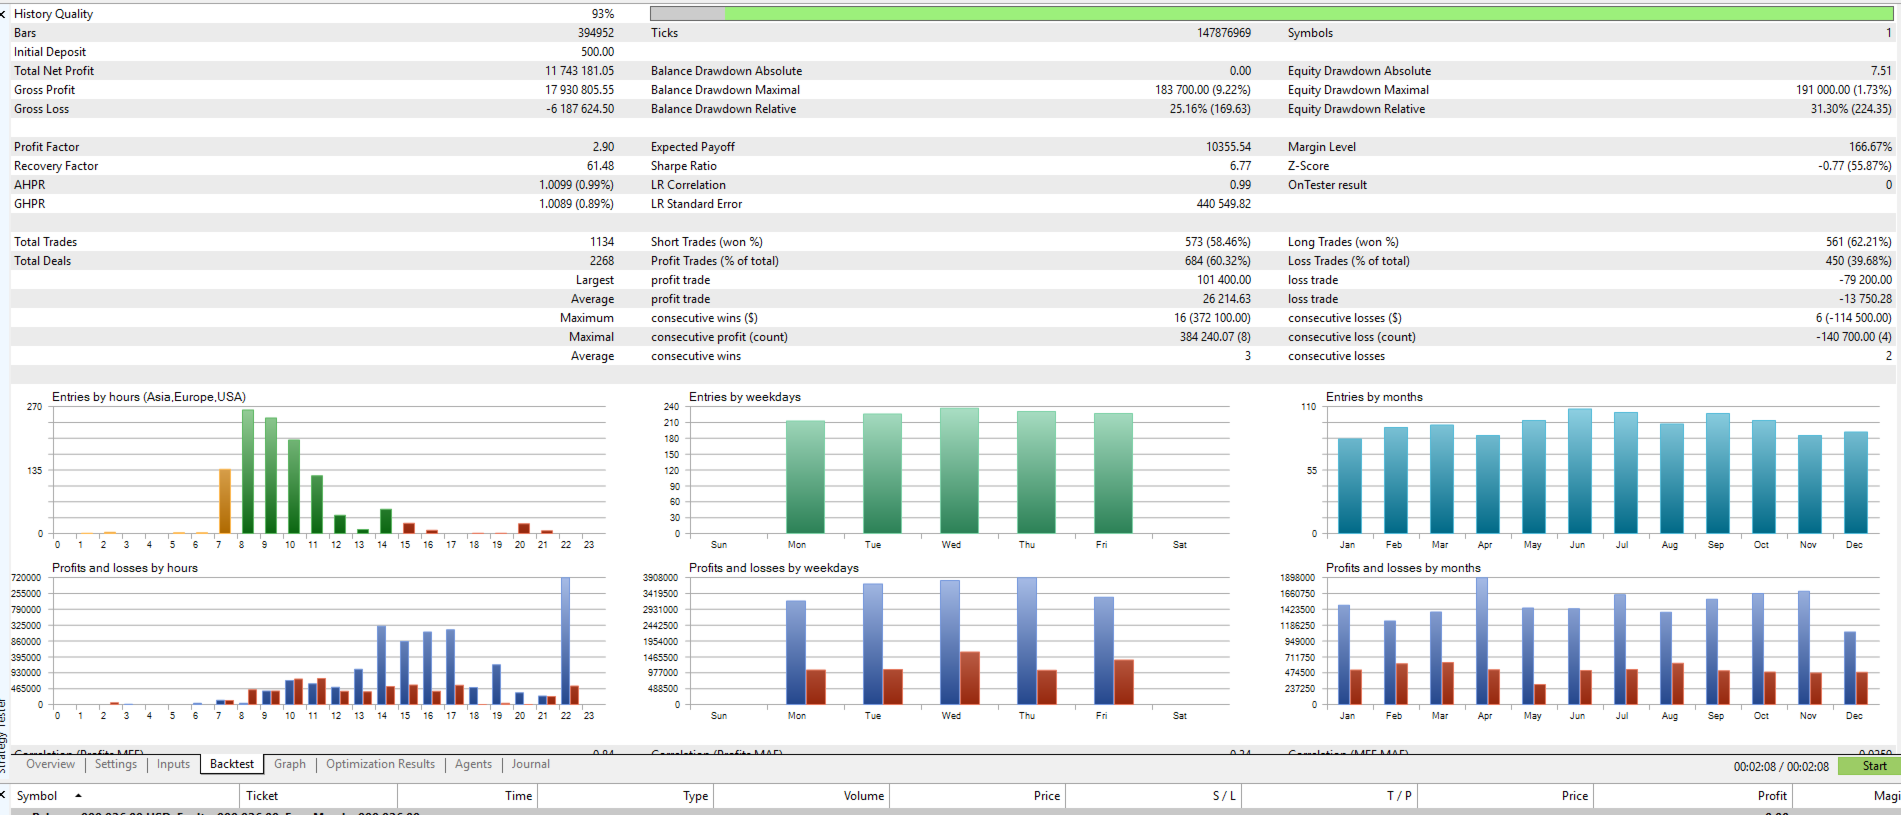1901x815 pixels.
Task: Select the Graph tab
Action: [x=290, y=764]
